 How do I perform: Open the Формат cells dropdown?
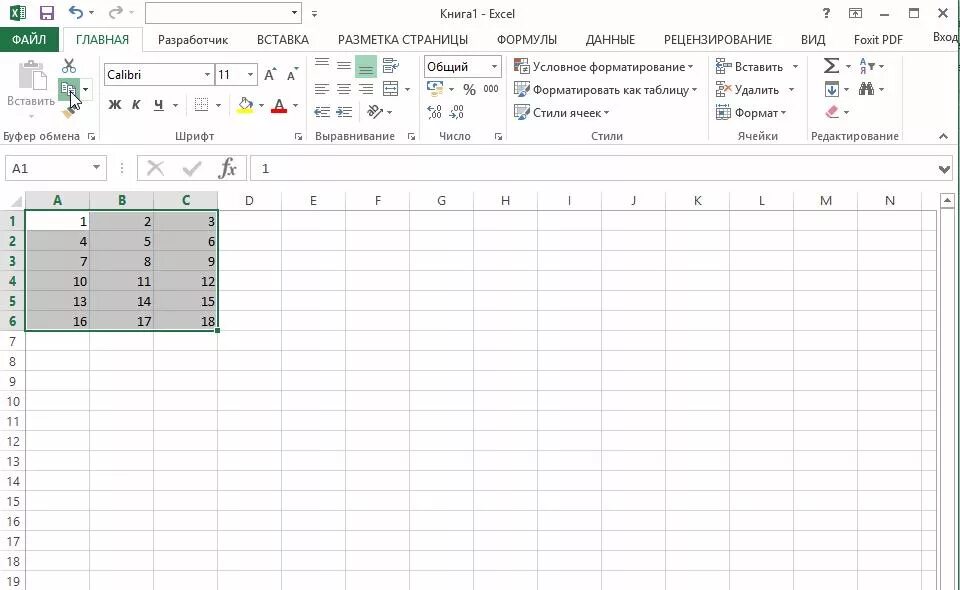pyautogui.click(x=751, y=113)
